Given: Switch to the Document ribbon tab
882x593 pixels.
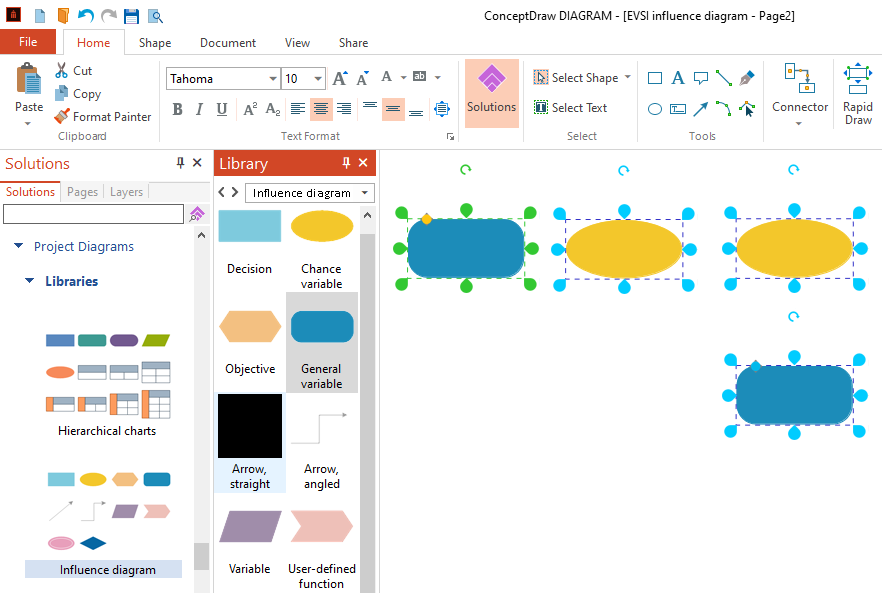Looking at the screenshot, I should click(x=228, y=43).
